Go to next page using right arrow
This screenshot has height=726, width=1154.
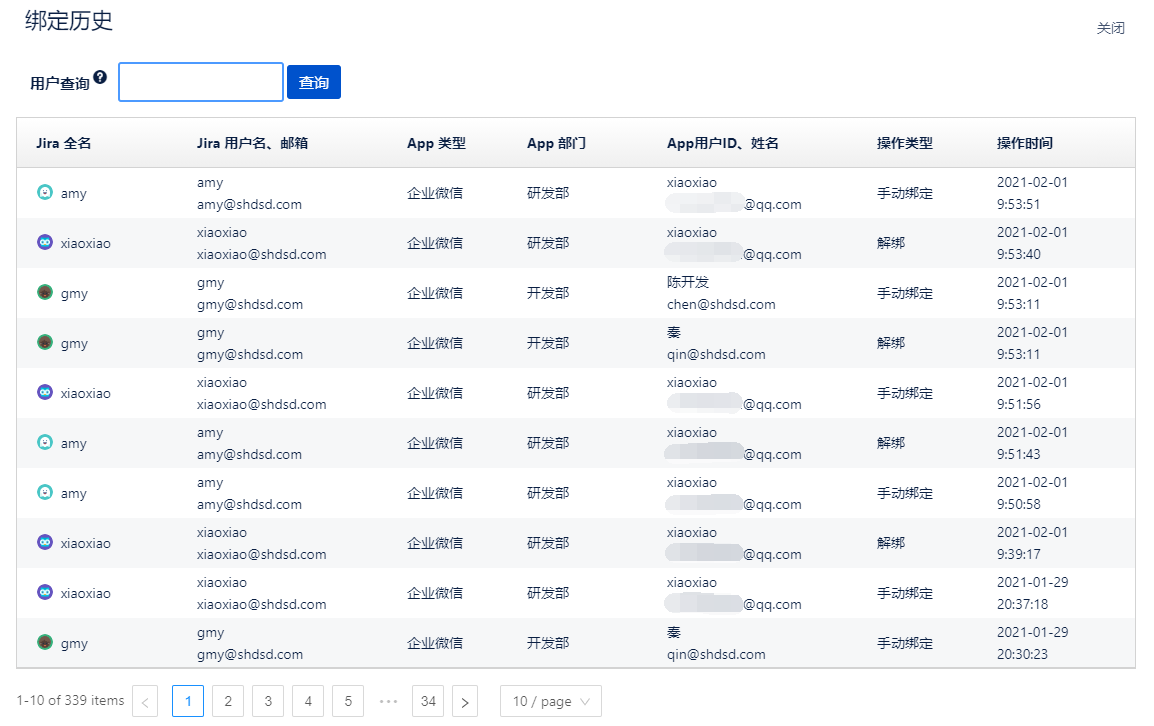464,702
